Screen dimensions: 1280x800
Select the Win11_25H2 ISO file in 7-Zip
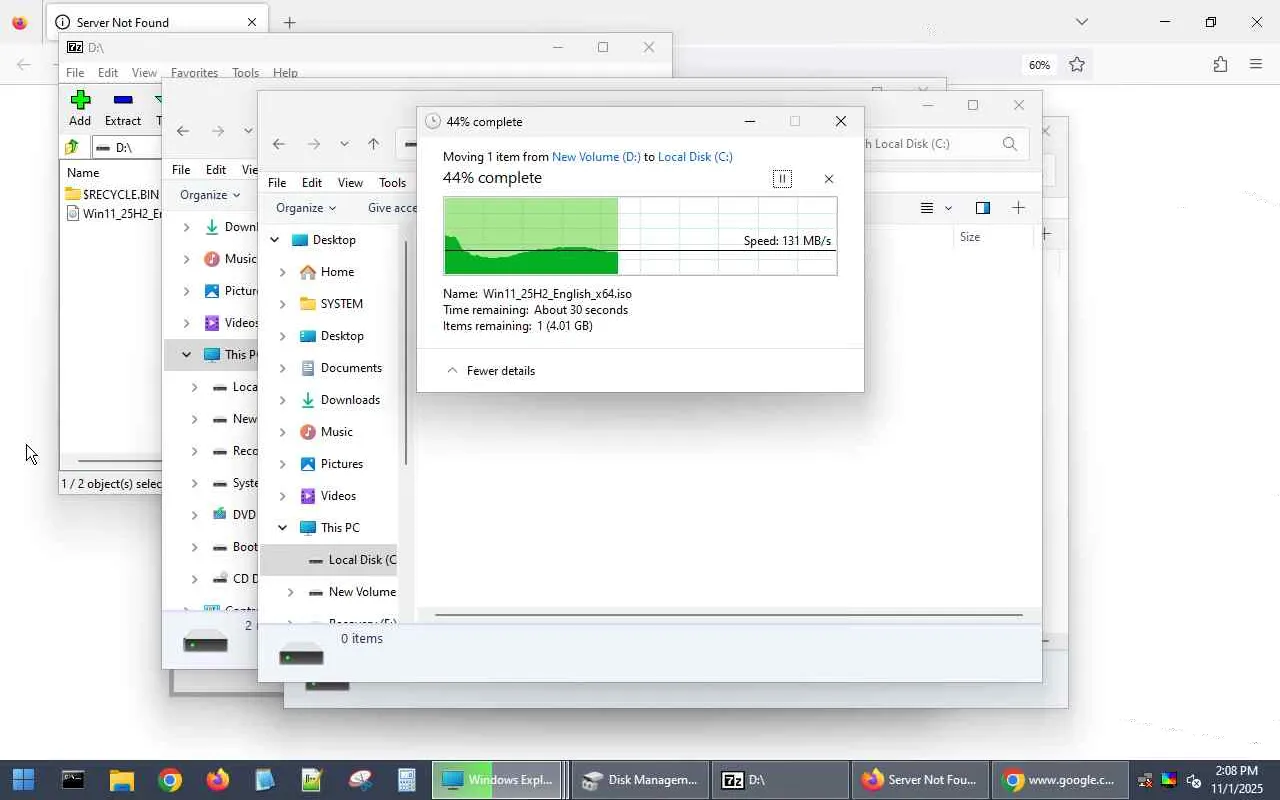click(x=113, y=214)
